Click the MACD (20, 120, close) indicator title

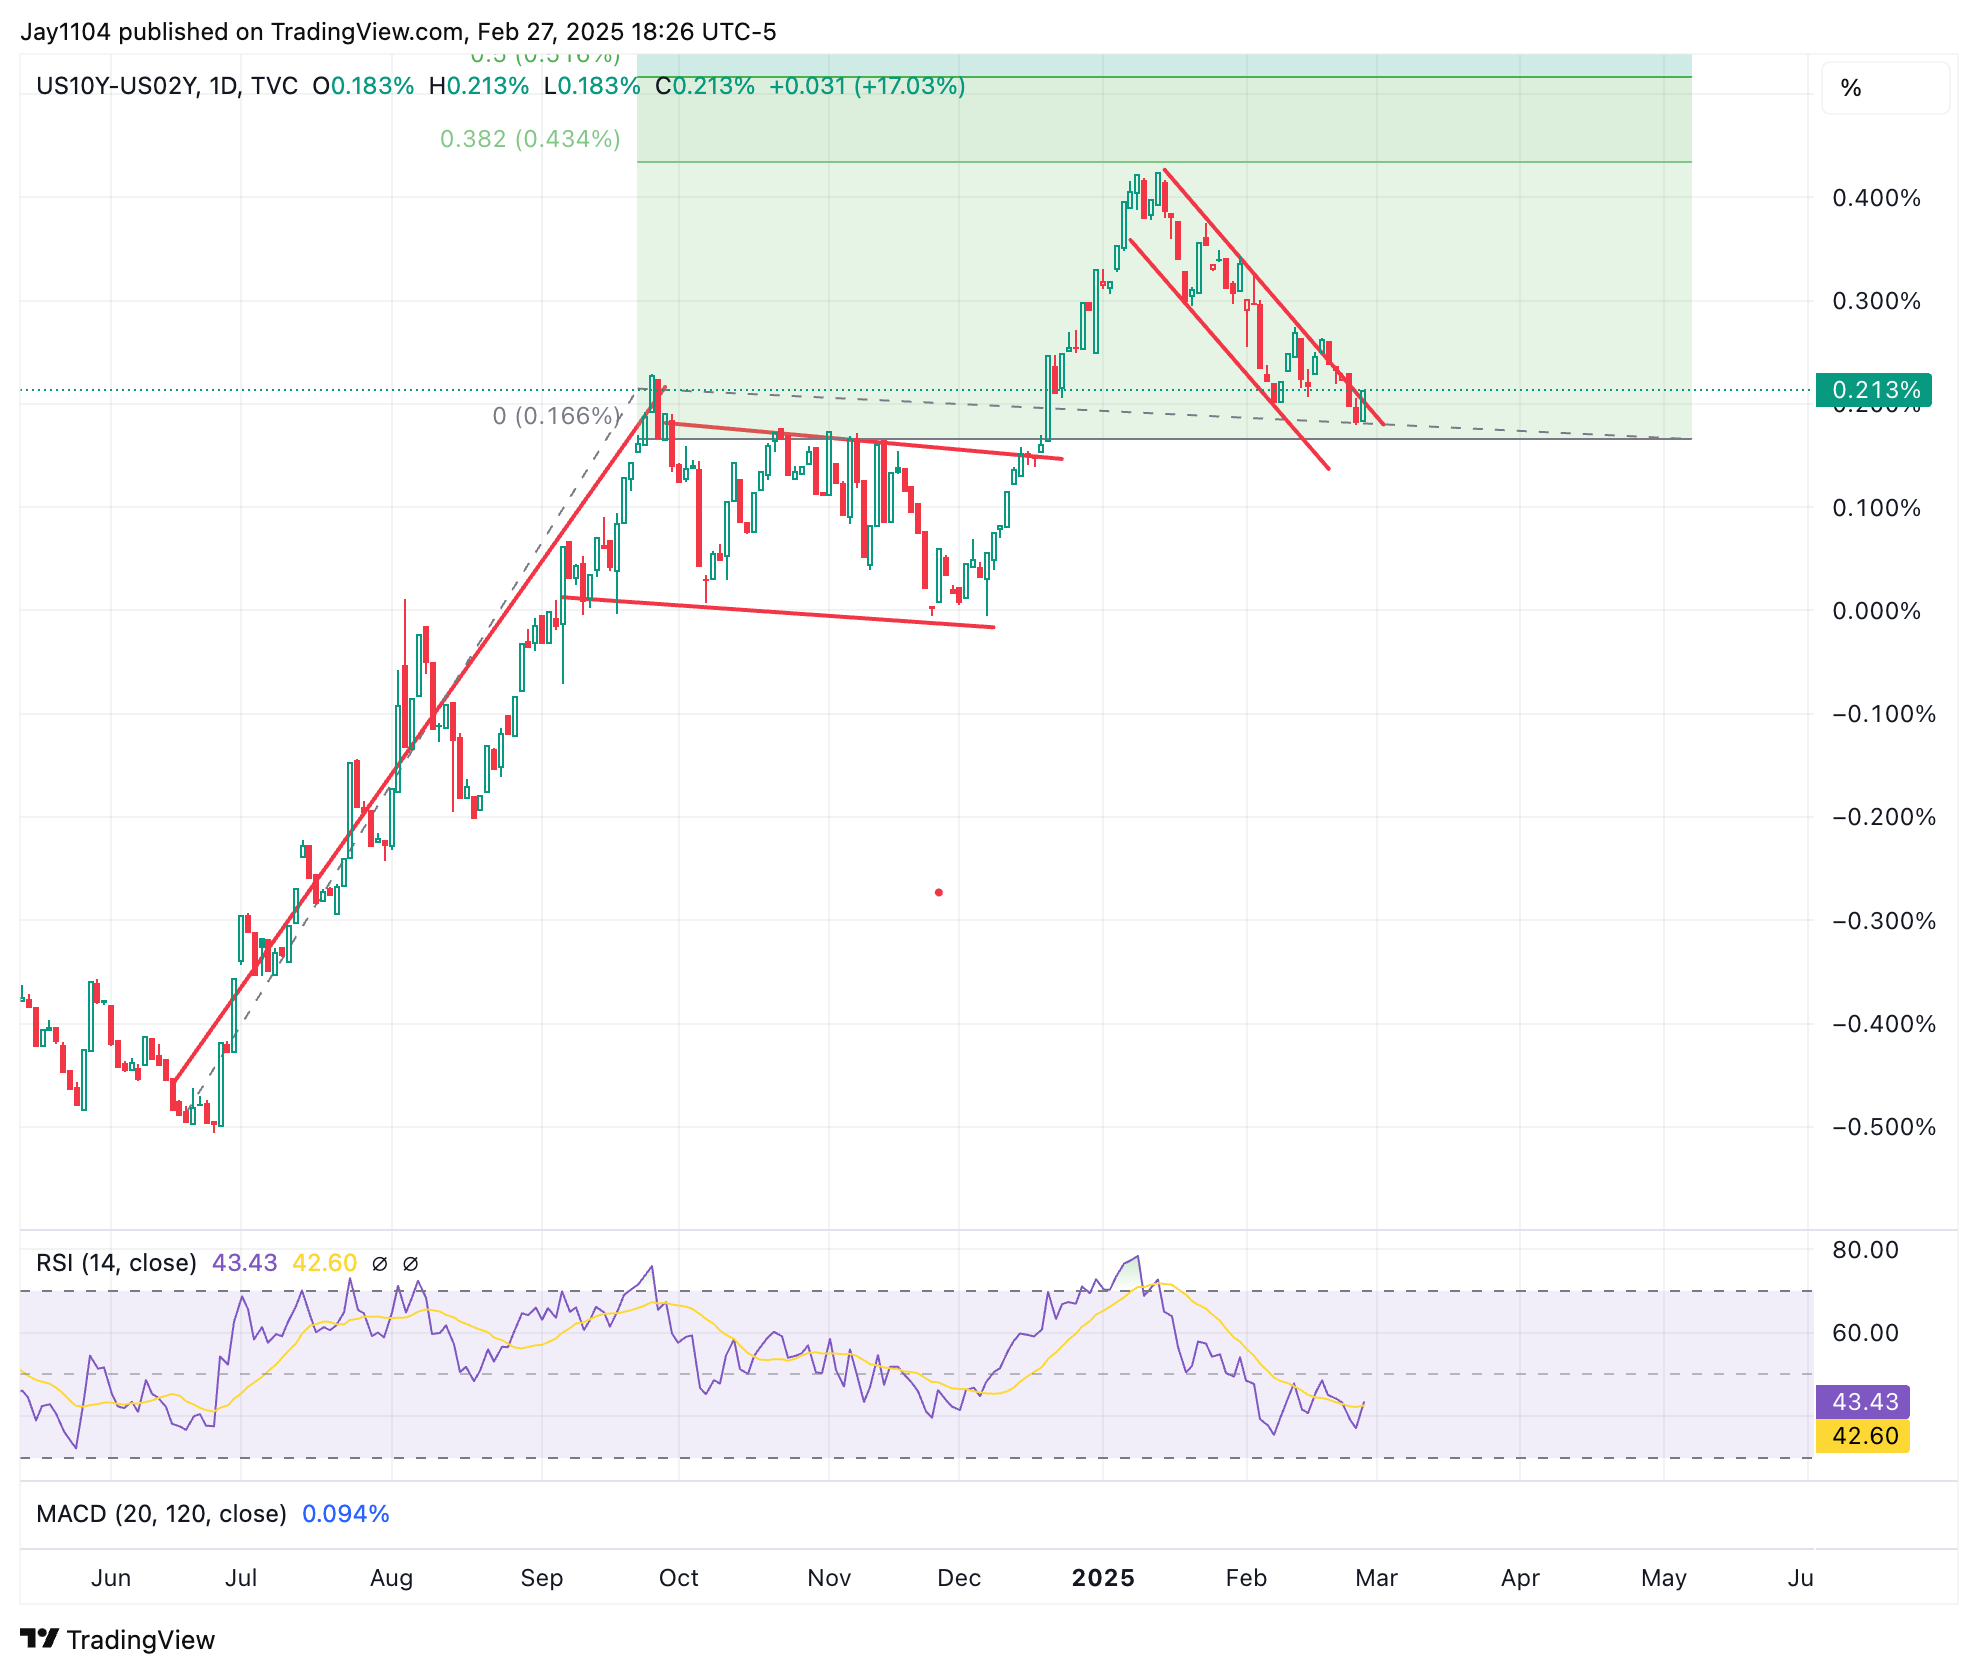tap(161, 1514)
